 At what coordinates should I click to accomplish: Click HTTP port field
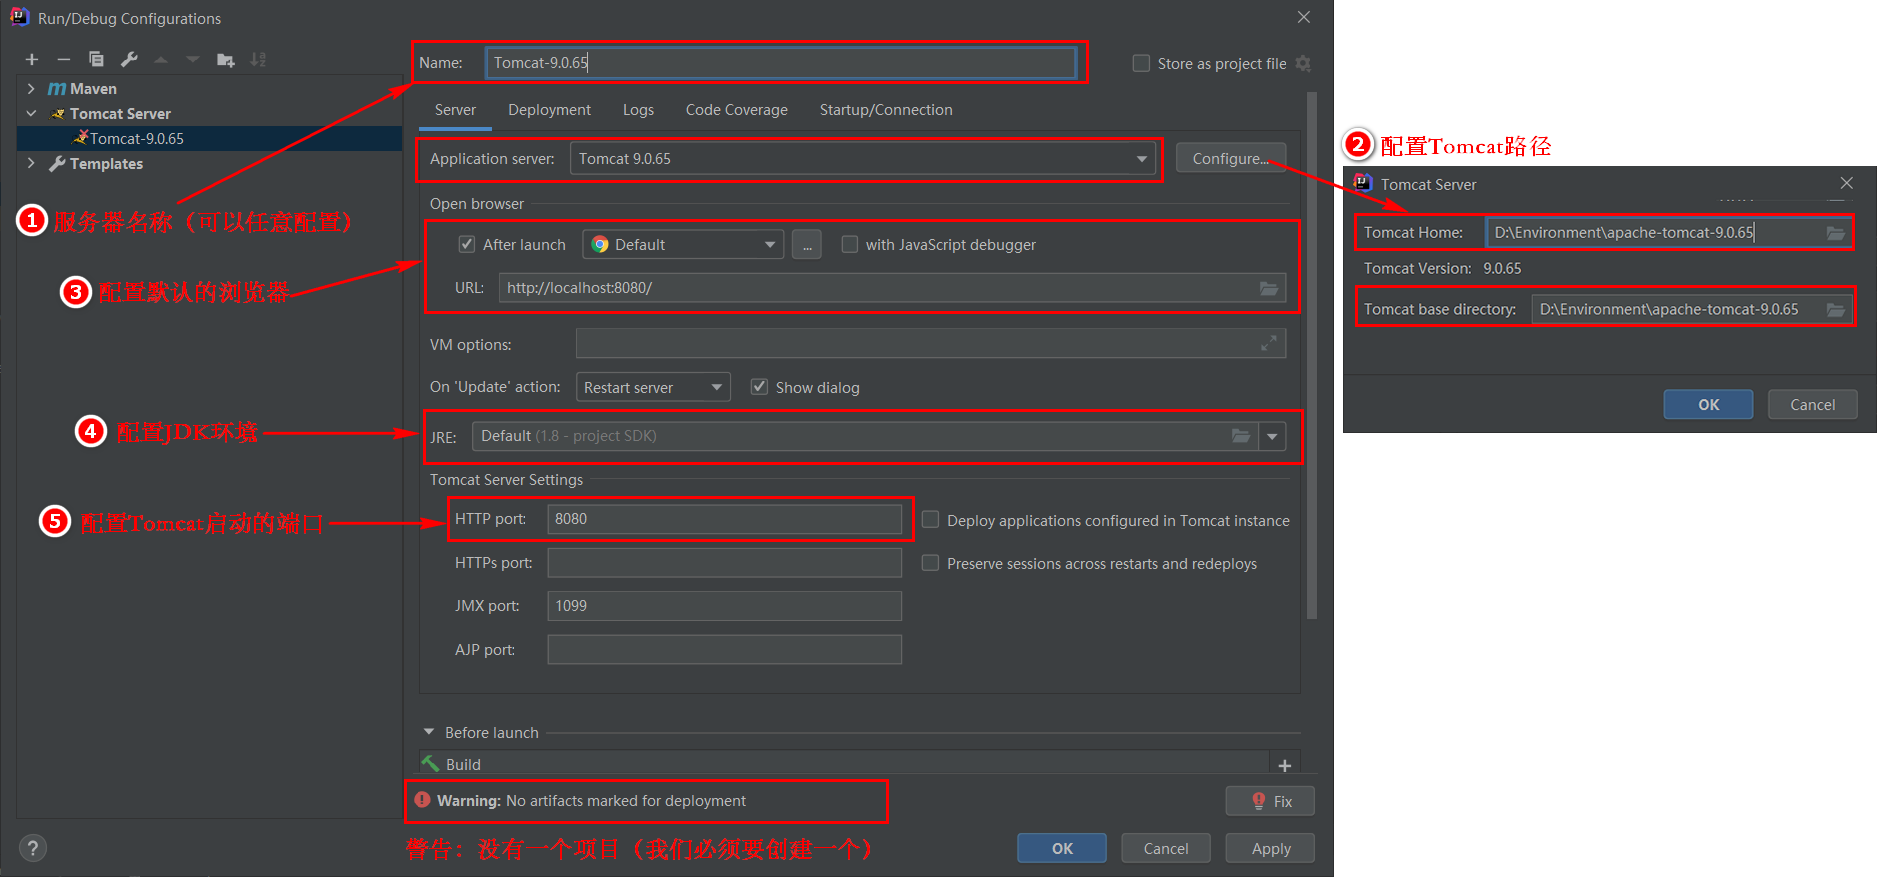click(724, 519)
